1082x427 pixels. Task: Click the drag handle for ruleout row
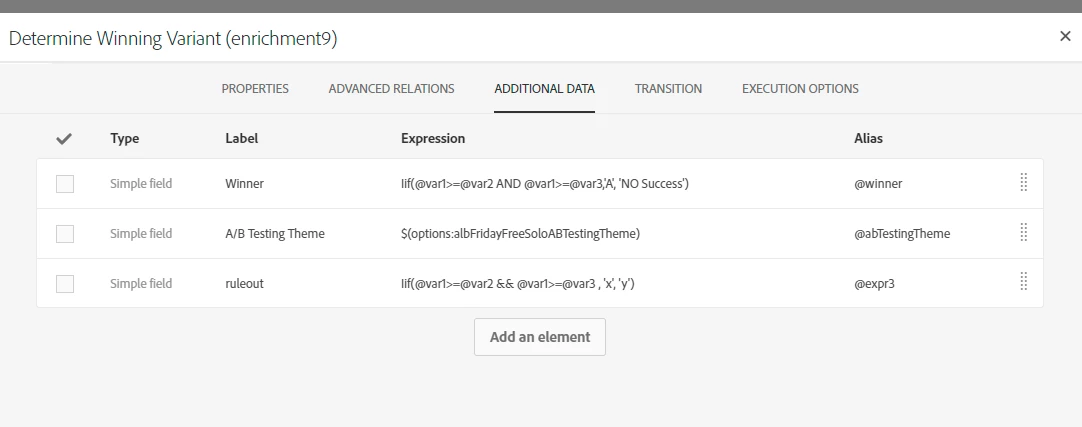tap(1023, 282)
